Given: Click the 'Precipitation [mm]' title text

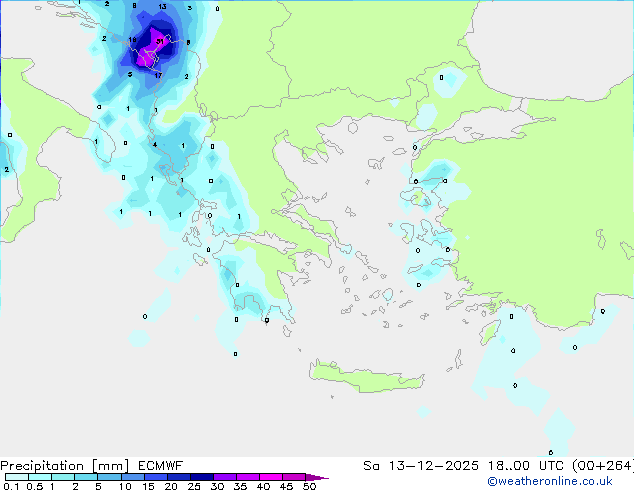Looking at the screenshot, I should pyautogui.click(x=65, y=466).
